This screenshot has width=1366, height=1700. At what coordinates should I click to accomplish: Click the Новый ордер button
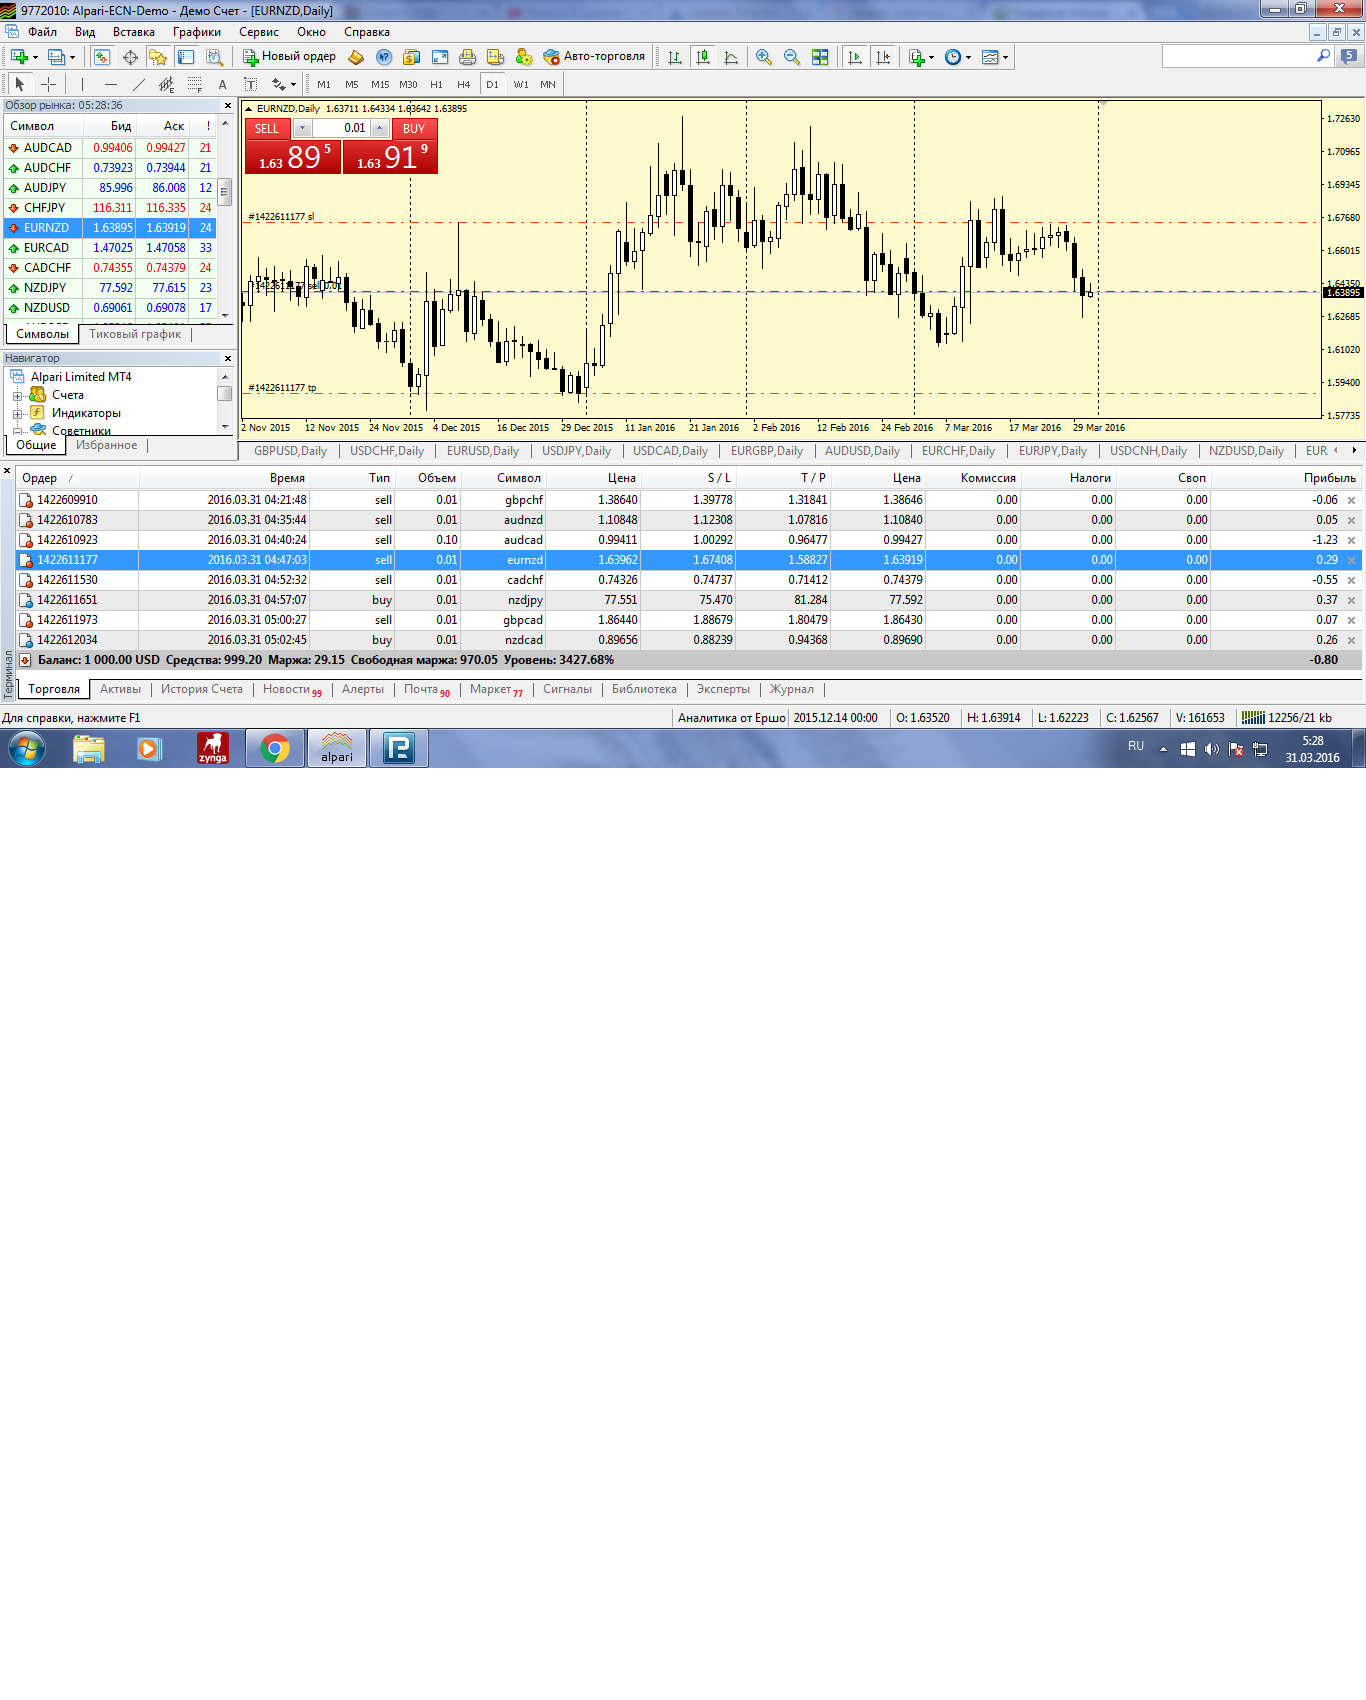click(290, 57)
